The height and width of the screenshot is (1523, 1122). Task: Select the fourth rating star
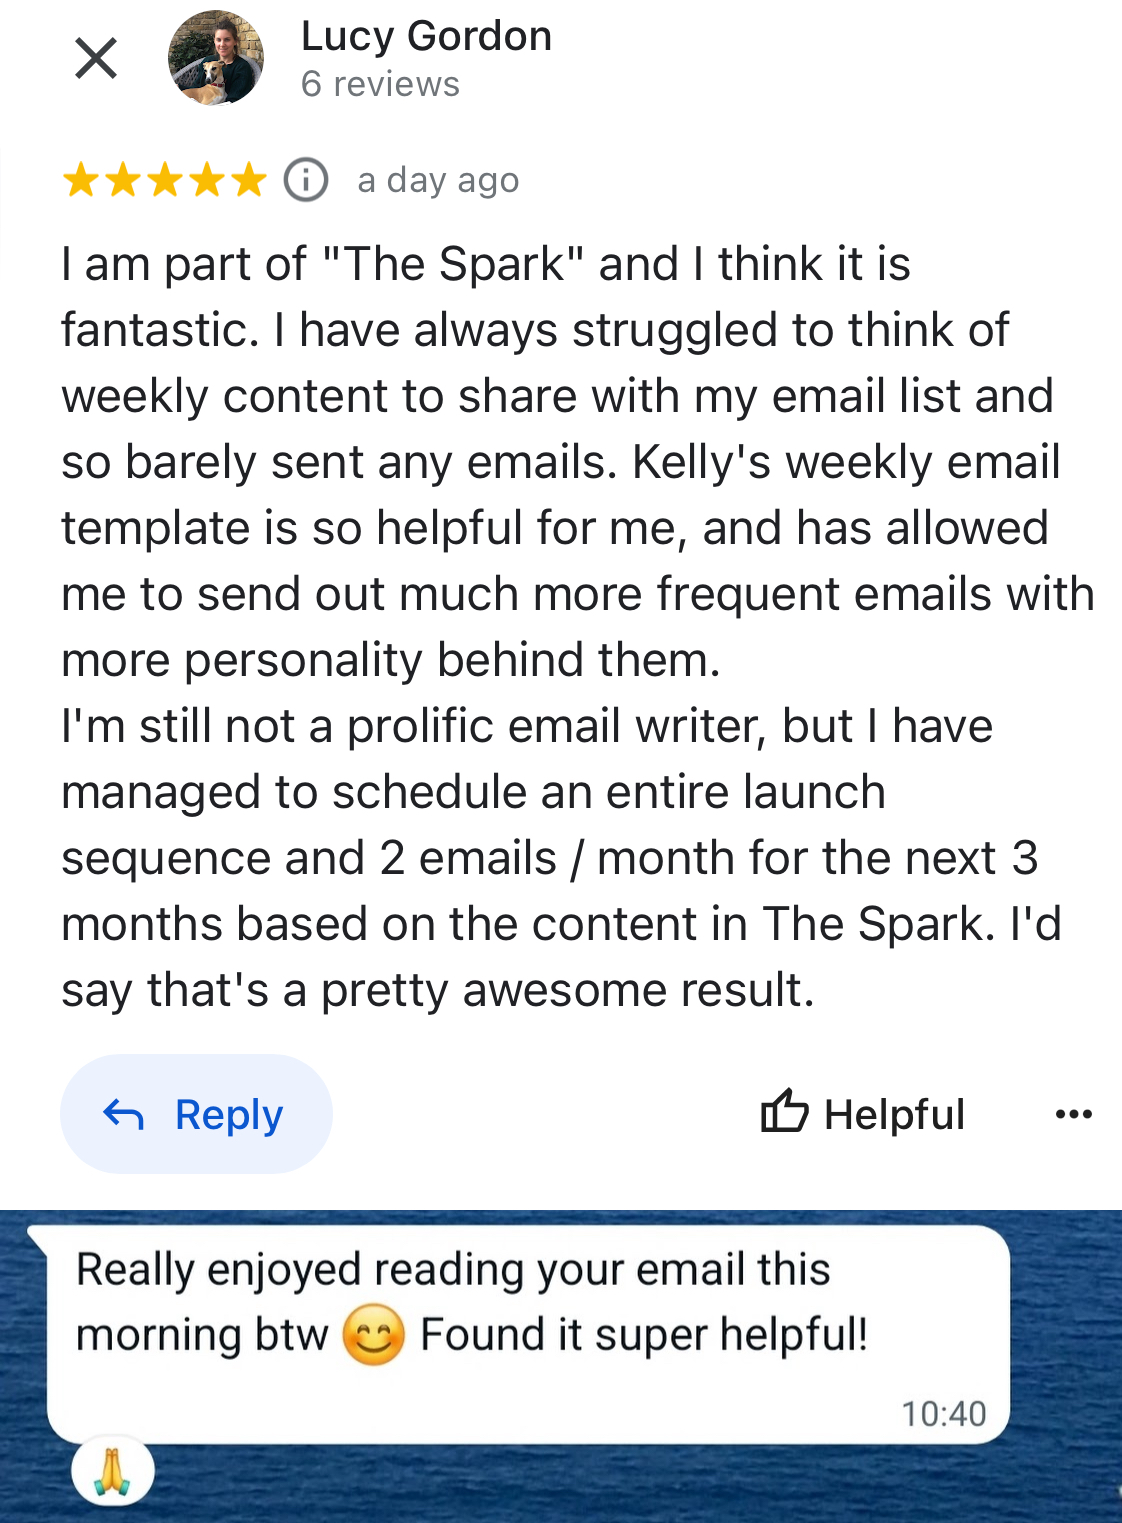207,181
